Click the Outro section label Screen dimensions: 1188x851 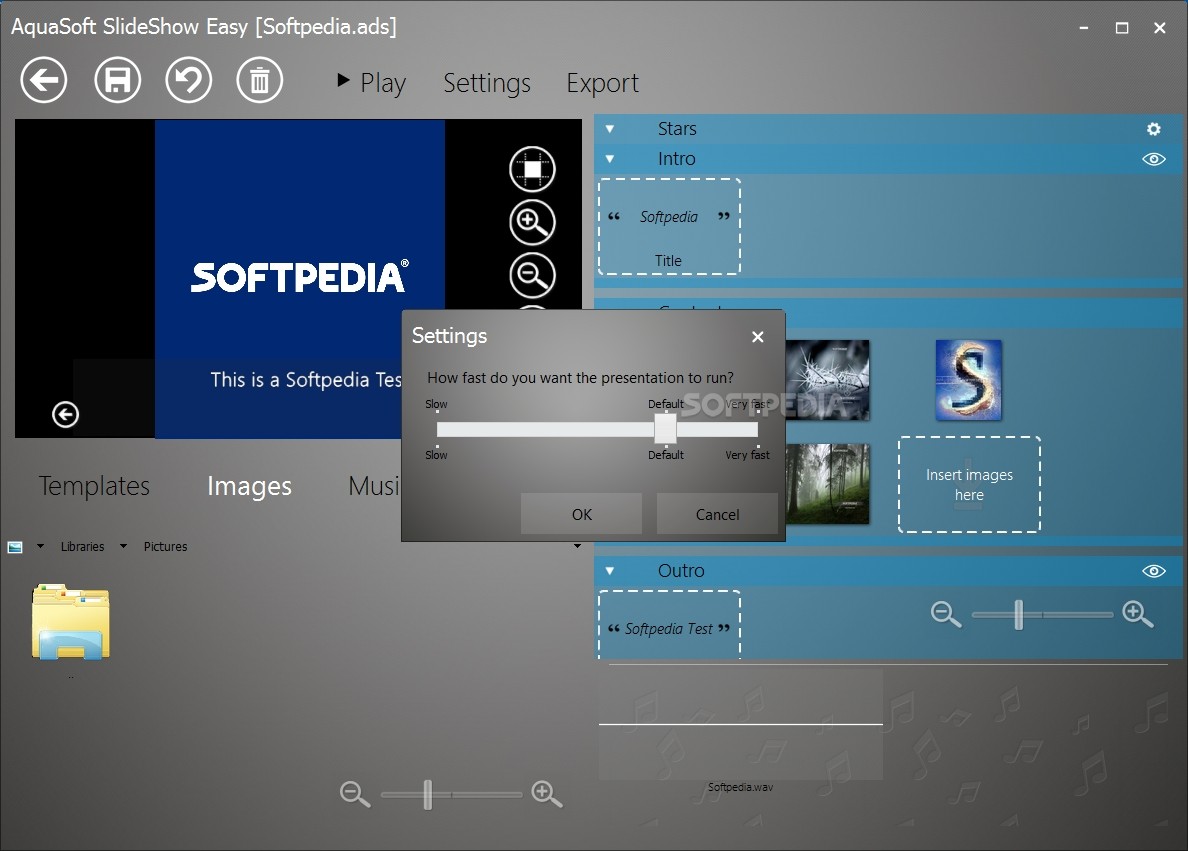click(680, 571)
